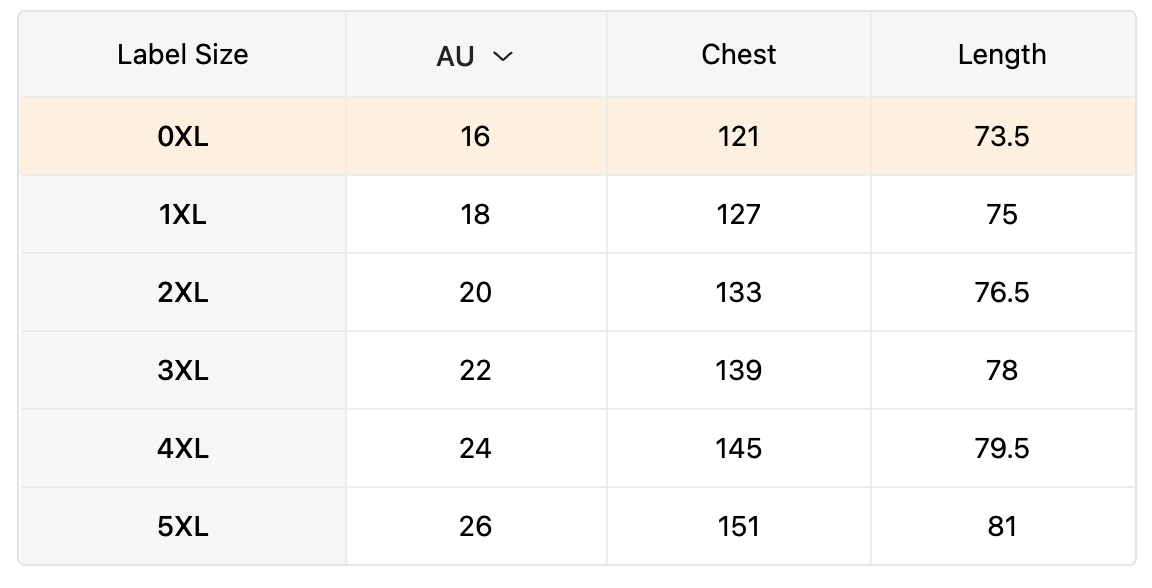Click the Label Size column header
This screenshot has height=588, width=1152.
tap(182, 55)
